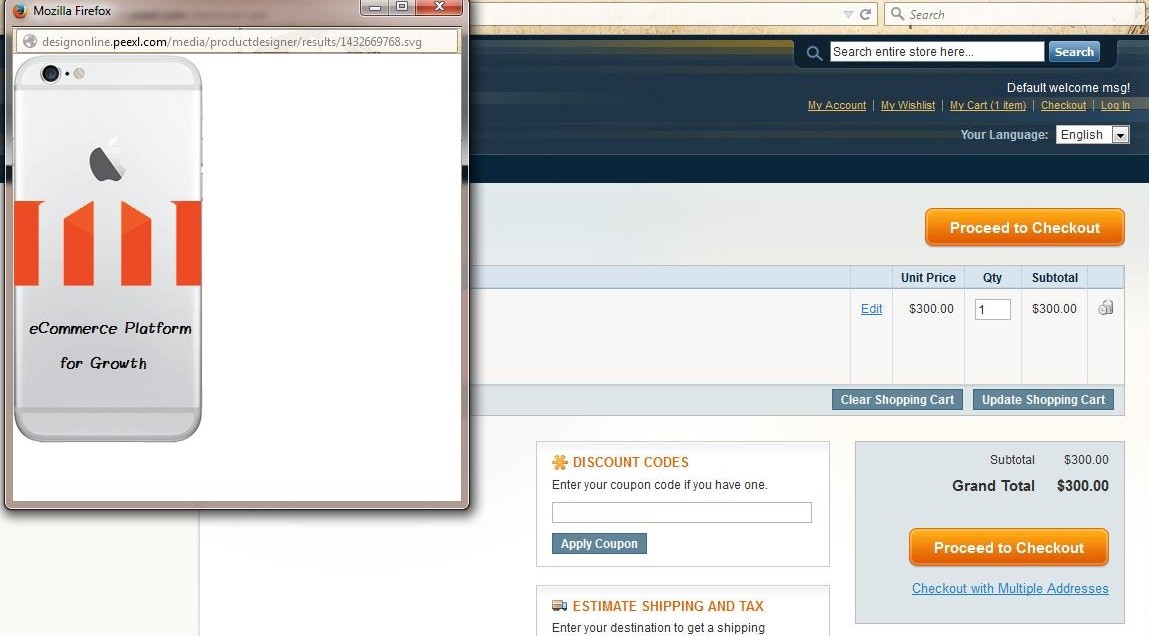The height and width of the screenshot is (636, 1149).
Task: Click the reload icon in main browser
Action: 865,15
